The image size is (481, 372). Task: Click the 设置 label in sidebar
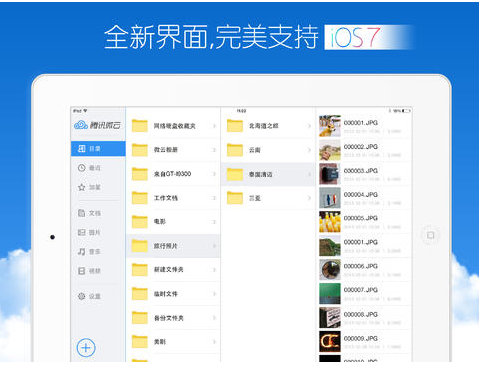tap(95, 296)
